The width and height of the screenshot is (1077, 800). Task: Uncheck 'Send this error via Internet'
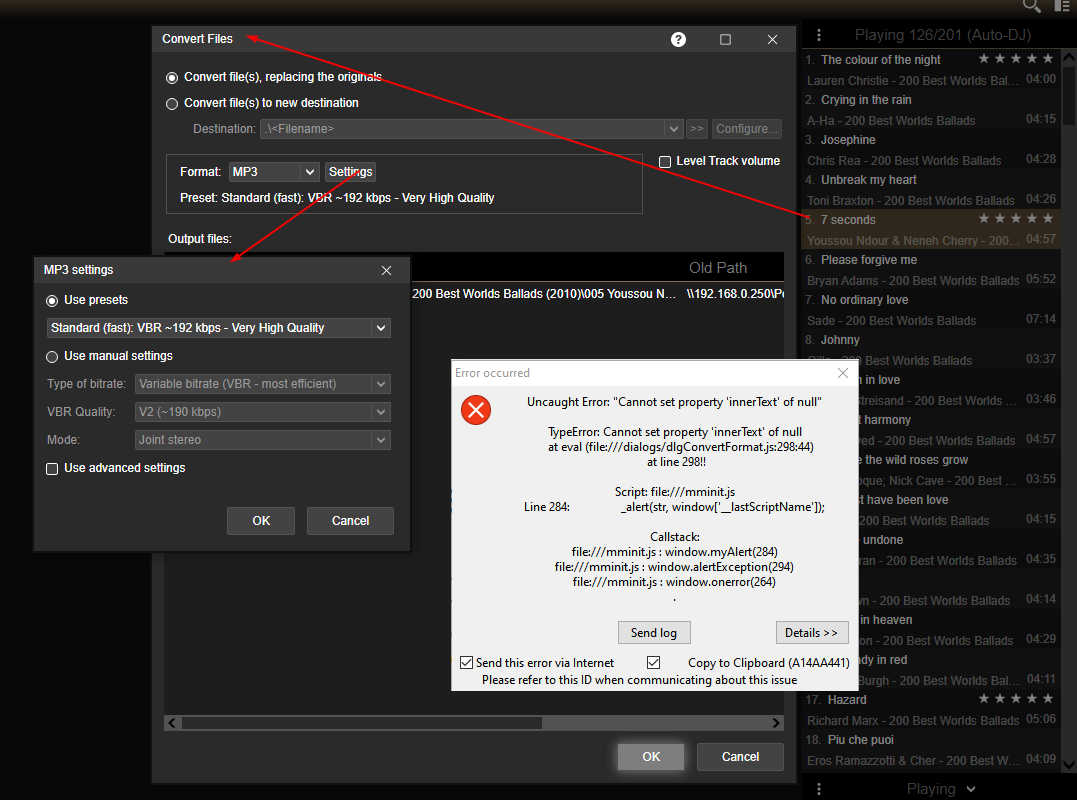click(467, 663)
